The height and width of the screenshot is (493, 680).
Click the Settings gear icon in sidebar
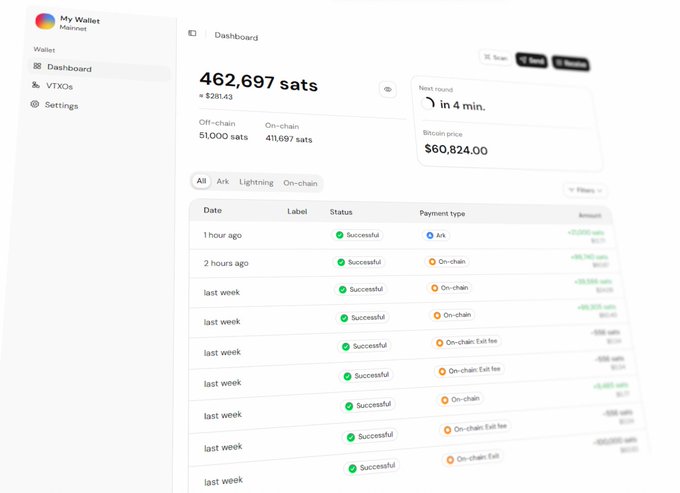coord(35,104)
